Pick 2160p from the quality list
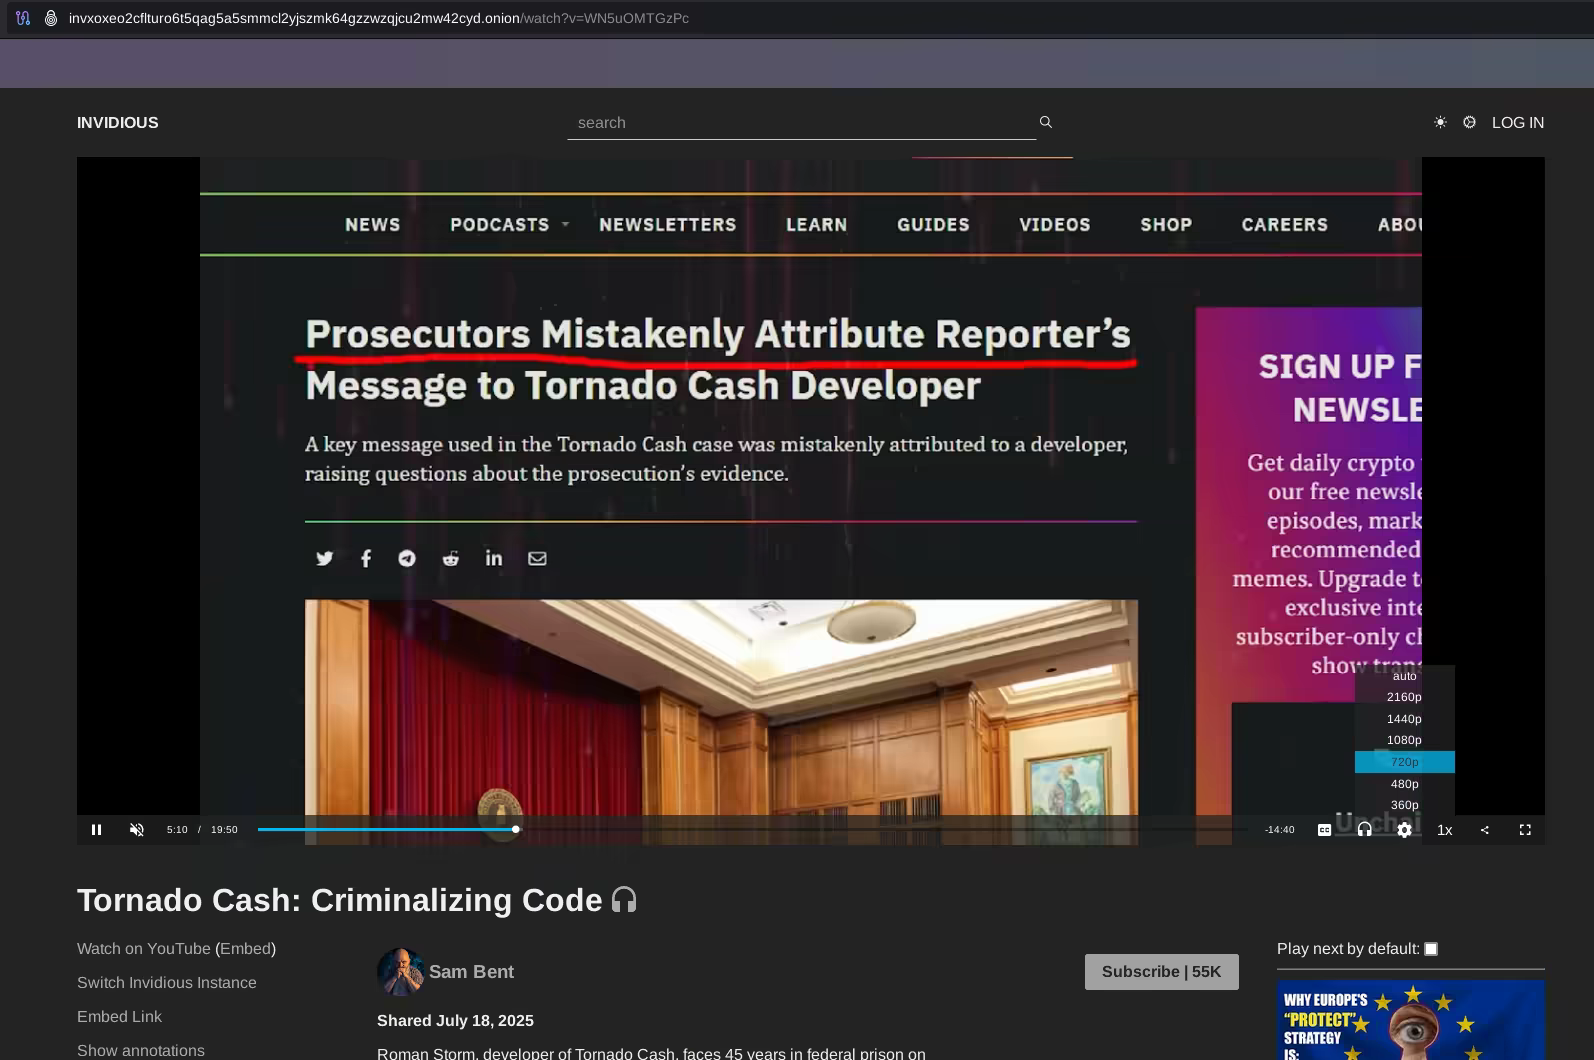The image size is (1594, 1060). click(1404, 697)
